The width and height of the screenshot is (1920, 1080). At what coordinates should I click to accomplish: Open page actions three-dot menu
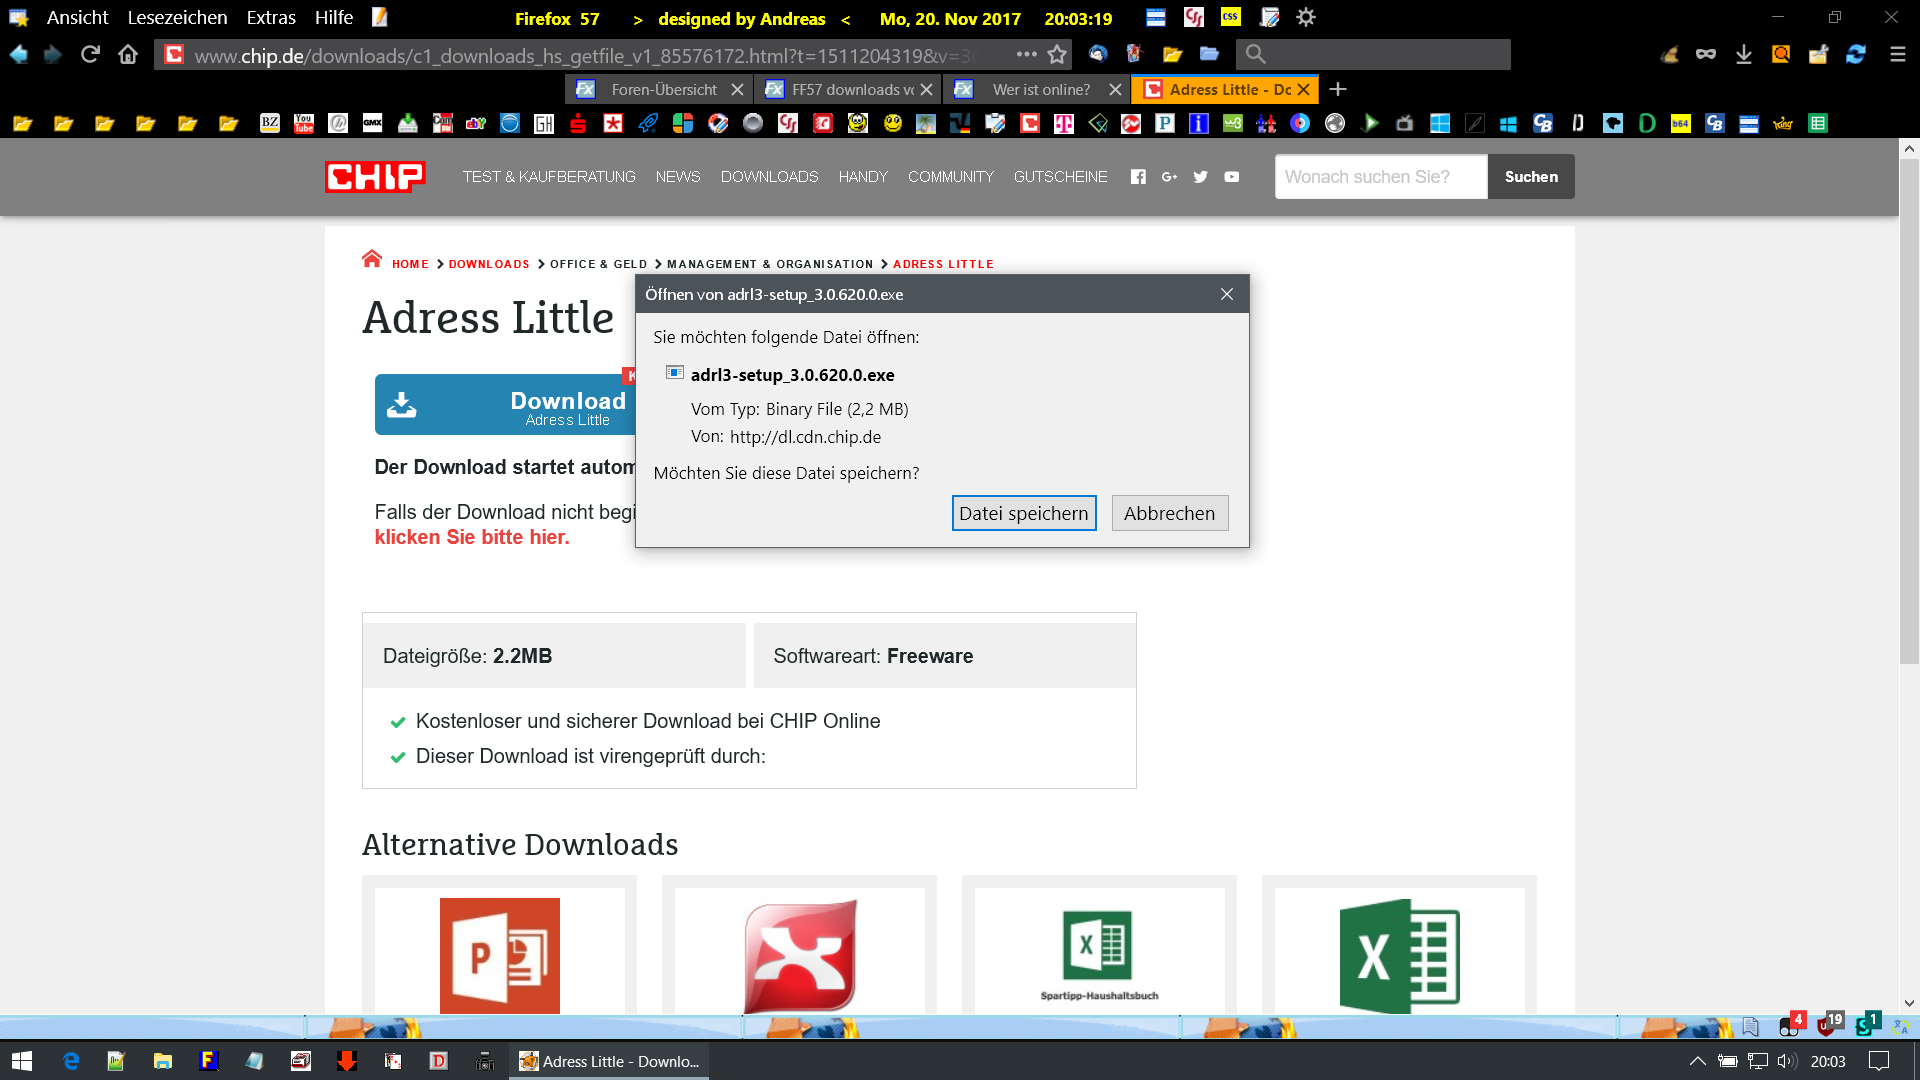point(1026,54)
